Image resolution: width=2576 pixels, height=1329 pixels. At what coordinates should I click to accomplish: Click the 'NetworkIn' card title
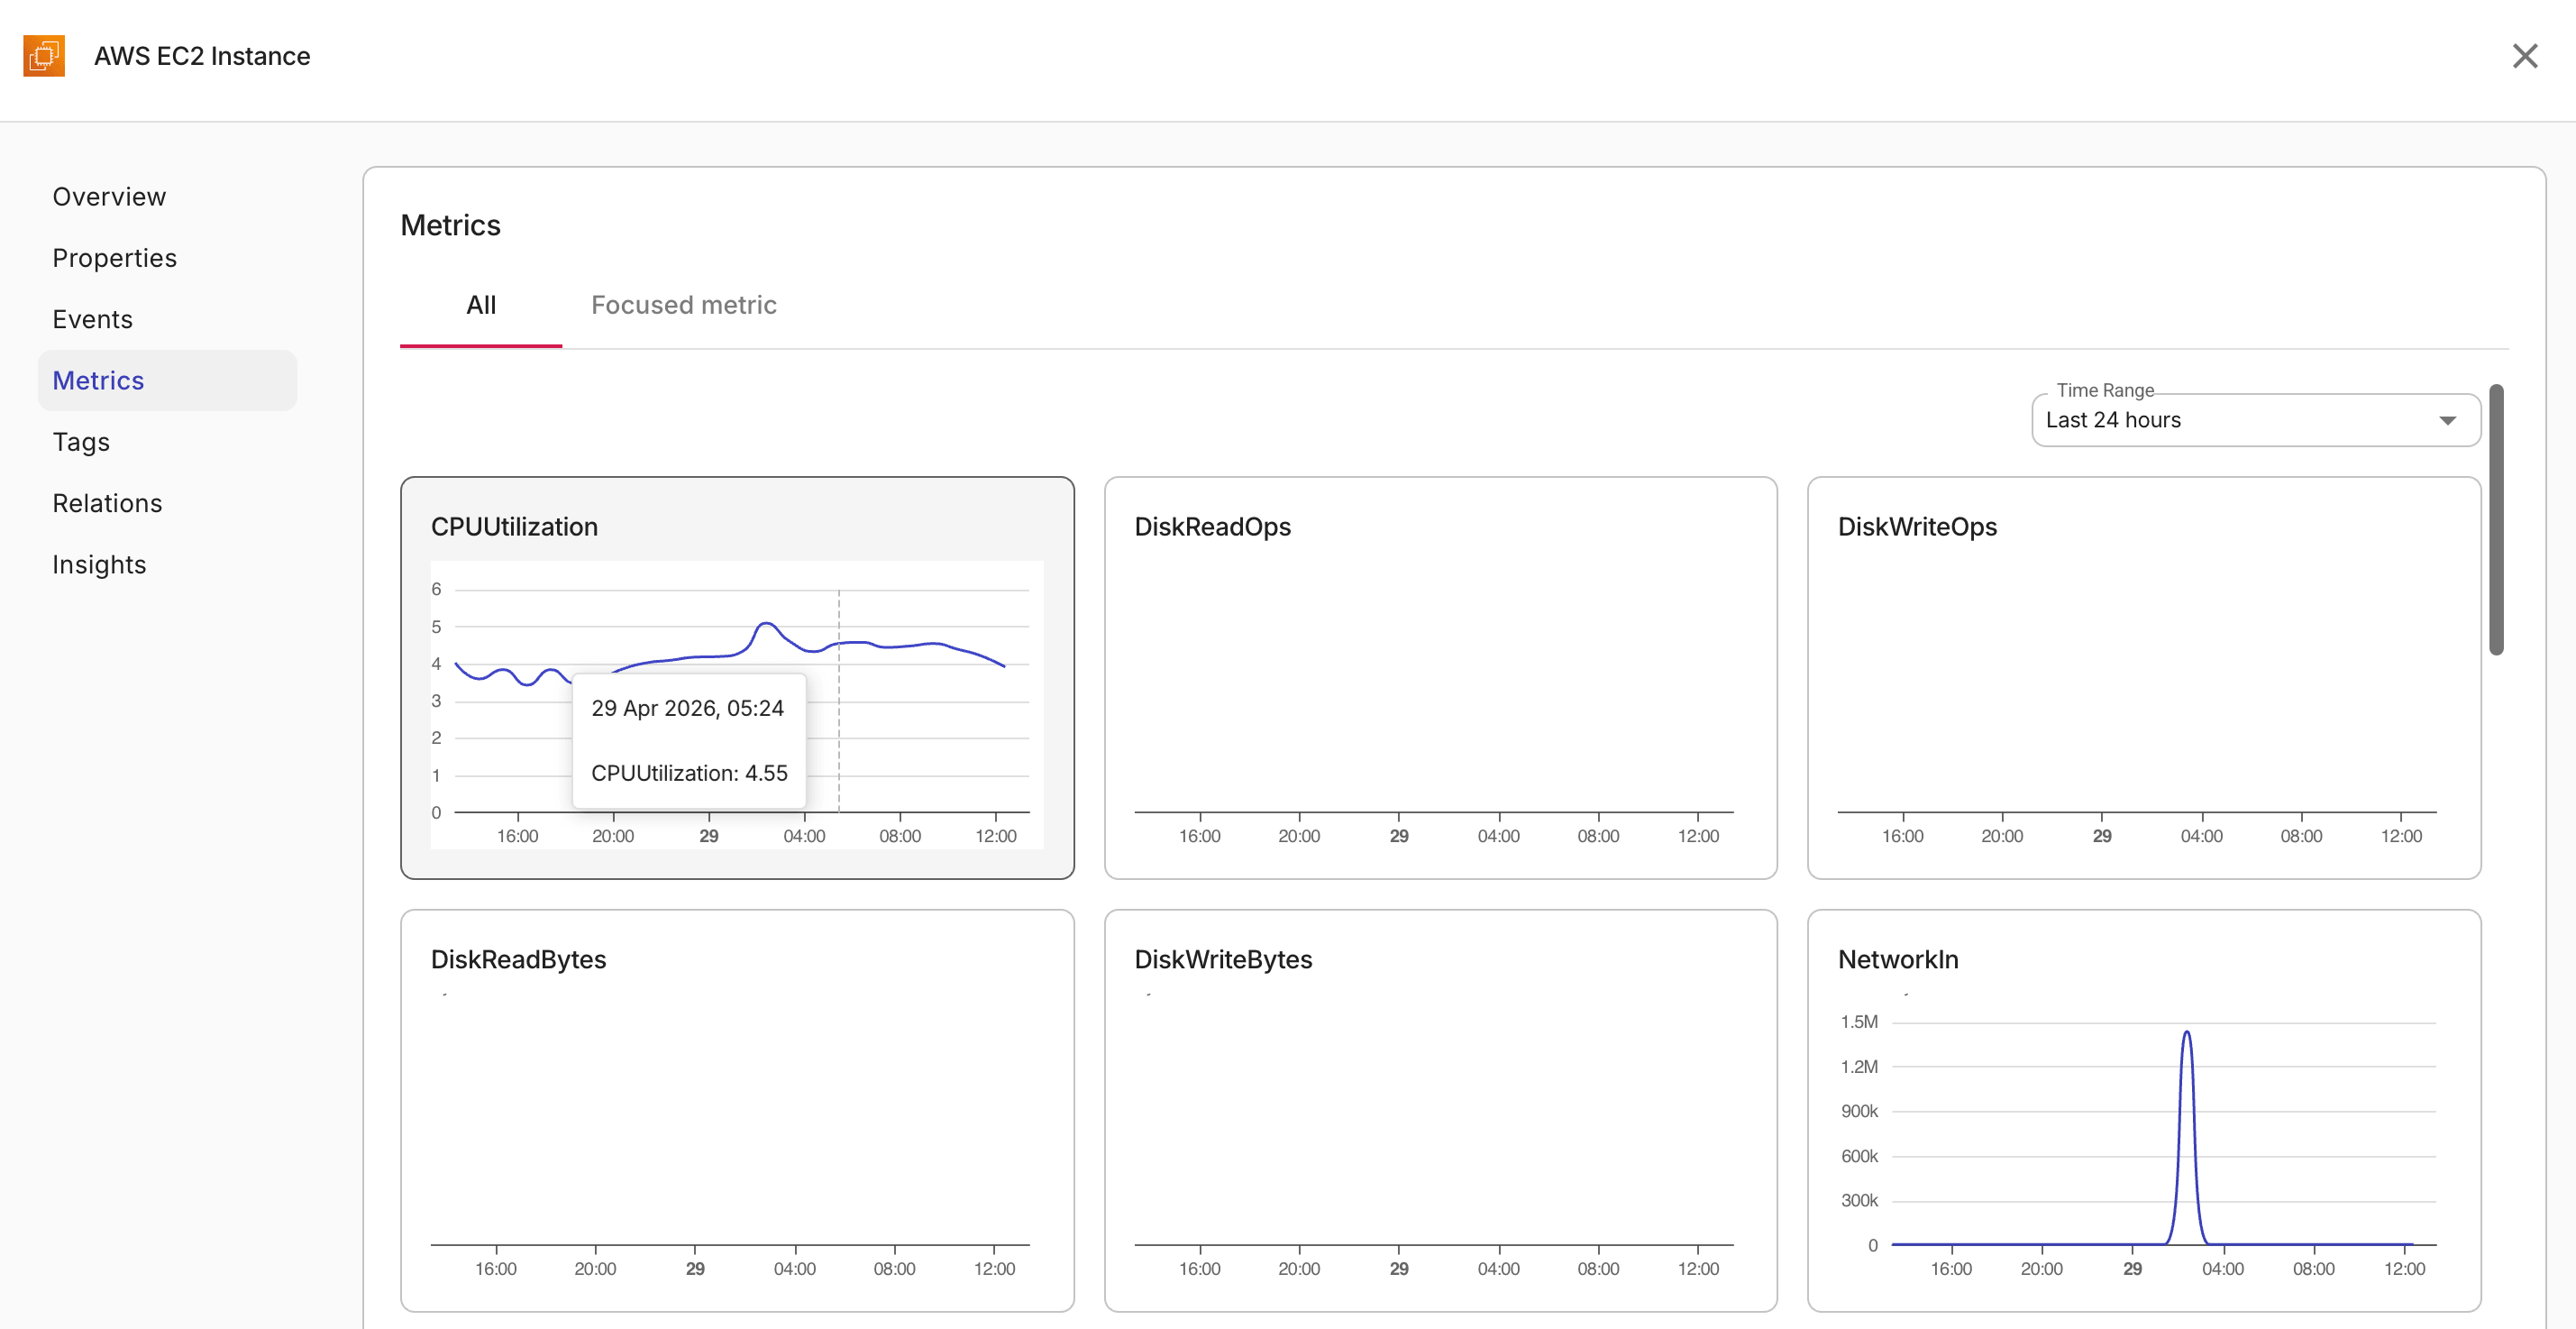pyautogui.click(x=1898, y=960)
